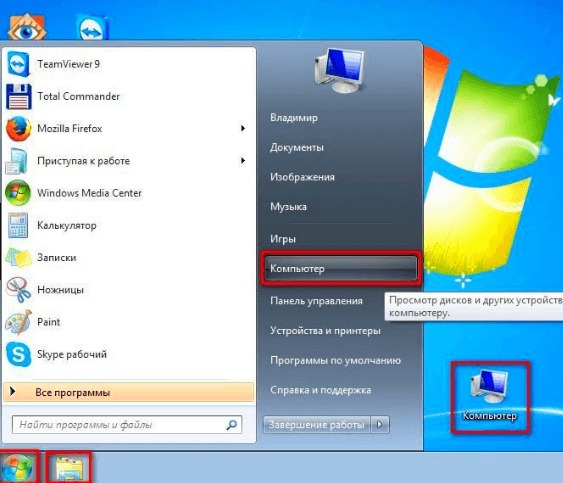Open the Калькулятор app
Screen dimensions: 563x483
pyautogui.click(x=129, y=226)
